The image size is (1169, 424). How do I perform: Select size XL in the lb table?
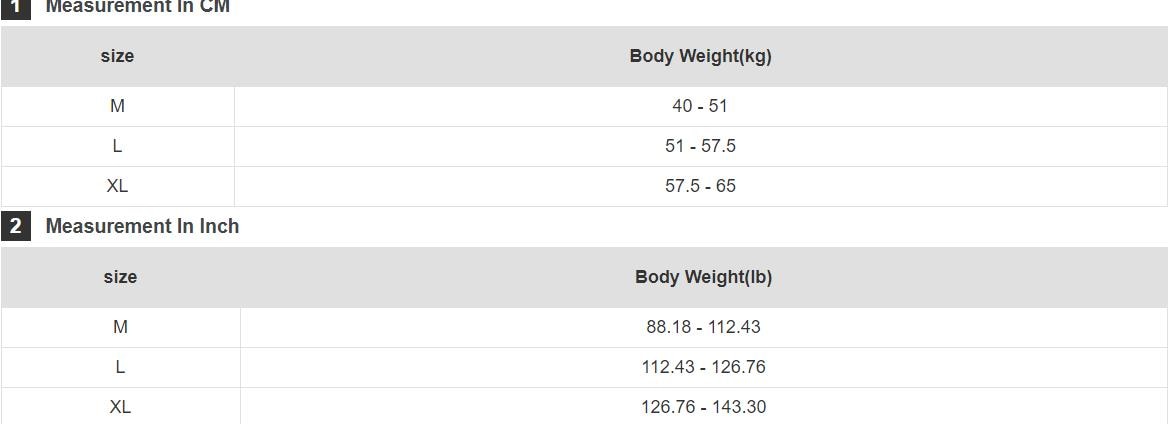pyautogui.click(x=120, y=407)
